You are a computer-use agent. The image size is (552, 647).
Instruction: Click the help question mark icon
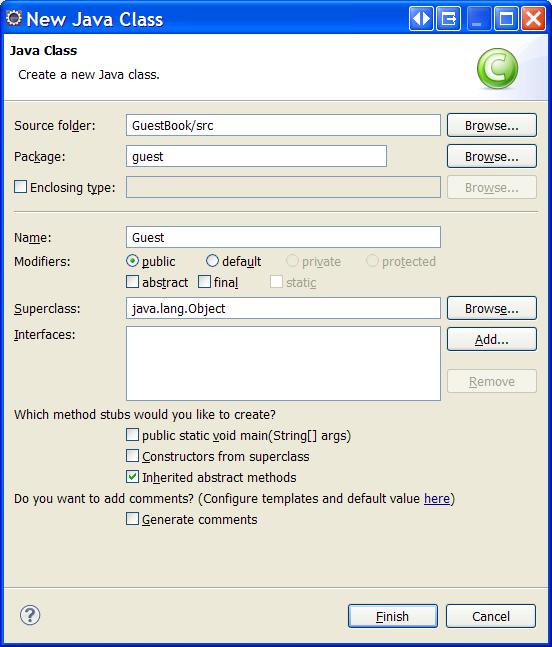pyautogui.click(x=30, y=615)
